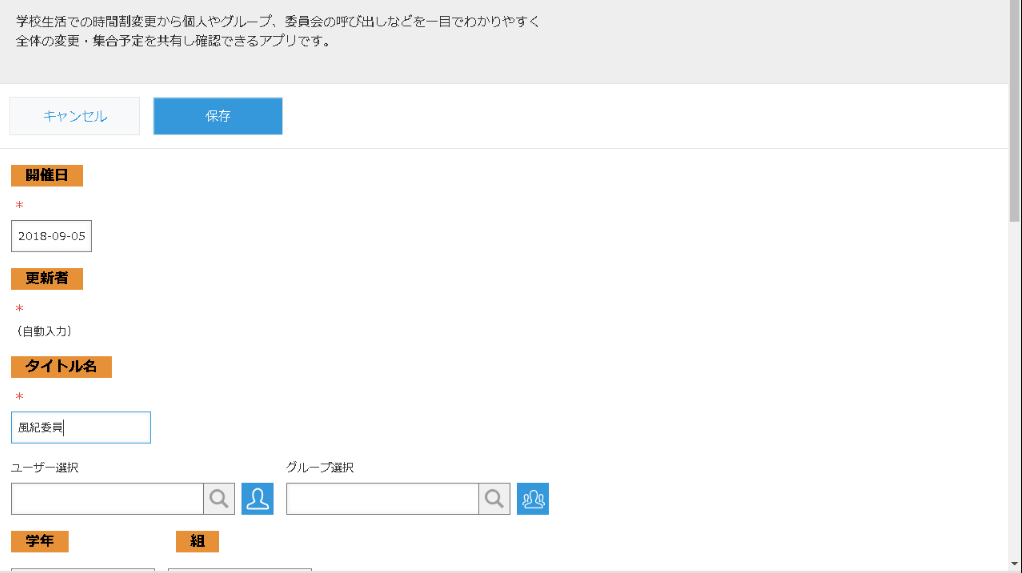
Task: Click the 開催日 orange label
Action: pyautogui.click(x=47, y=175)
